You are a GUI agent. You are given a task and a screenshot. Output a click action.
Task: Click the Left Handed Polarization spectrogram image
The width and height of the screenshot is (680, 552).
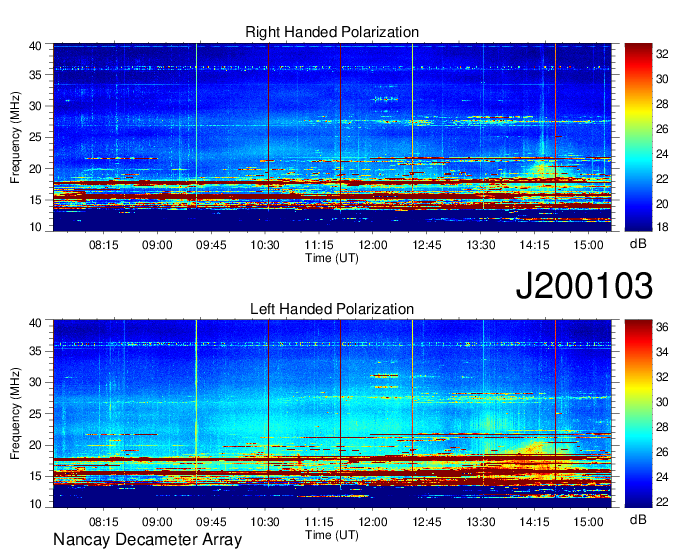tap(332, 414)
